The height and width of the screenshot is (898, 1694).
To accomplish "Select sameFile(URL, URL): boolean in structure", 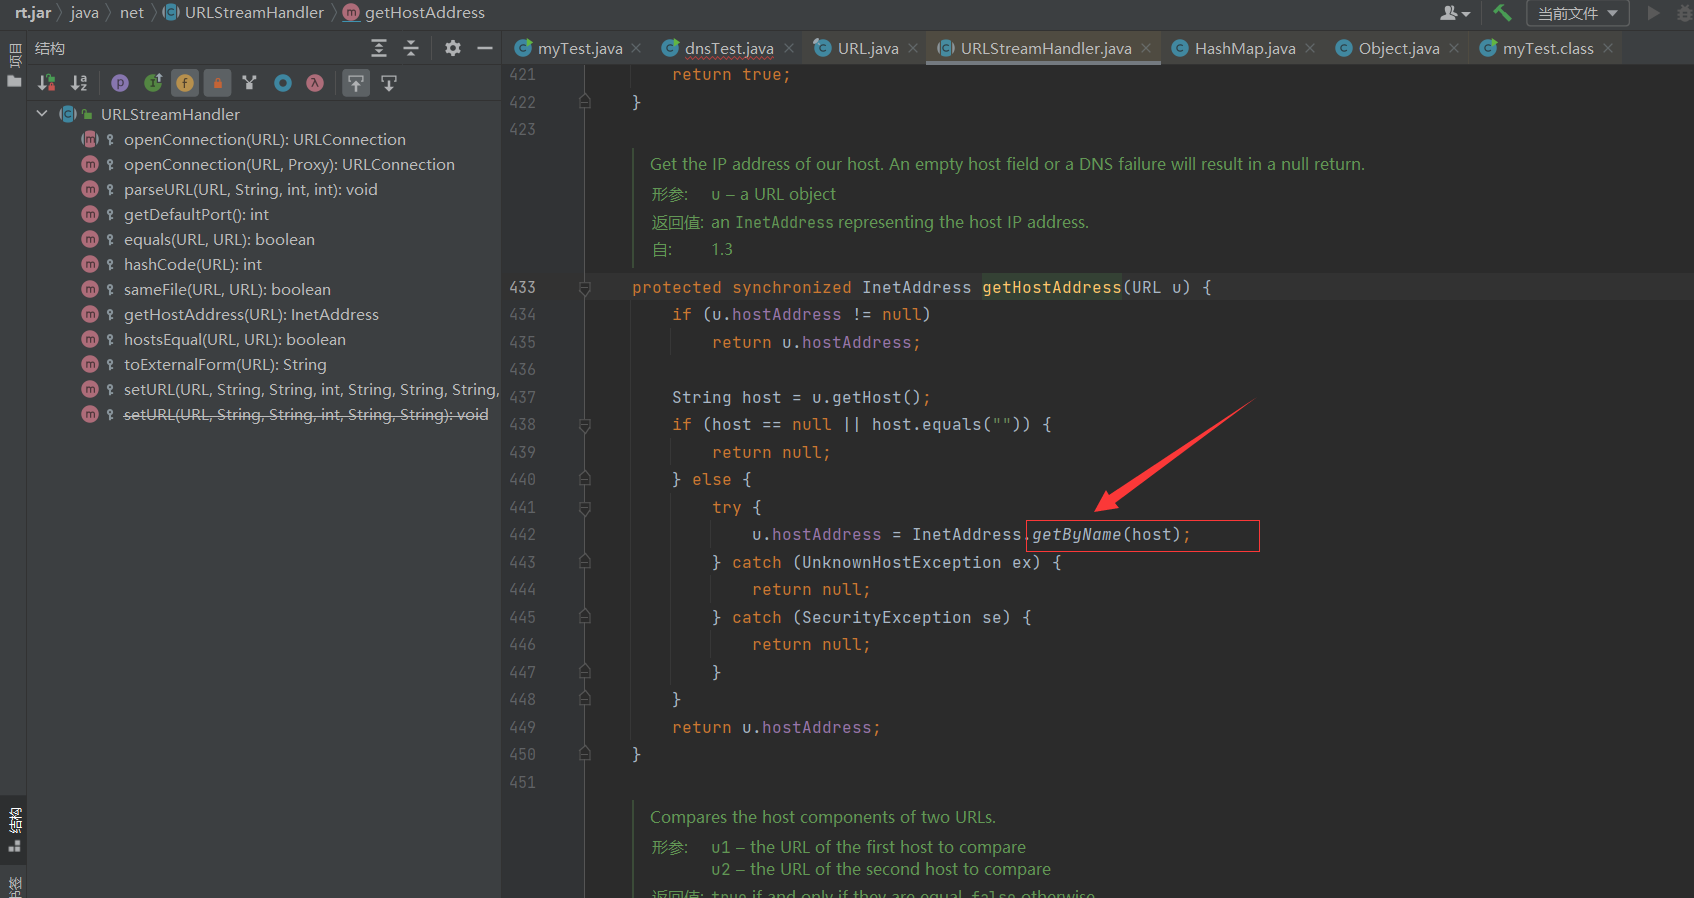I will click(x=227, y=289).
